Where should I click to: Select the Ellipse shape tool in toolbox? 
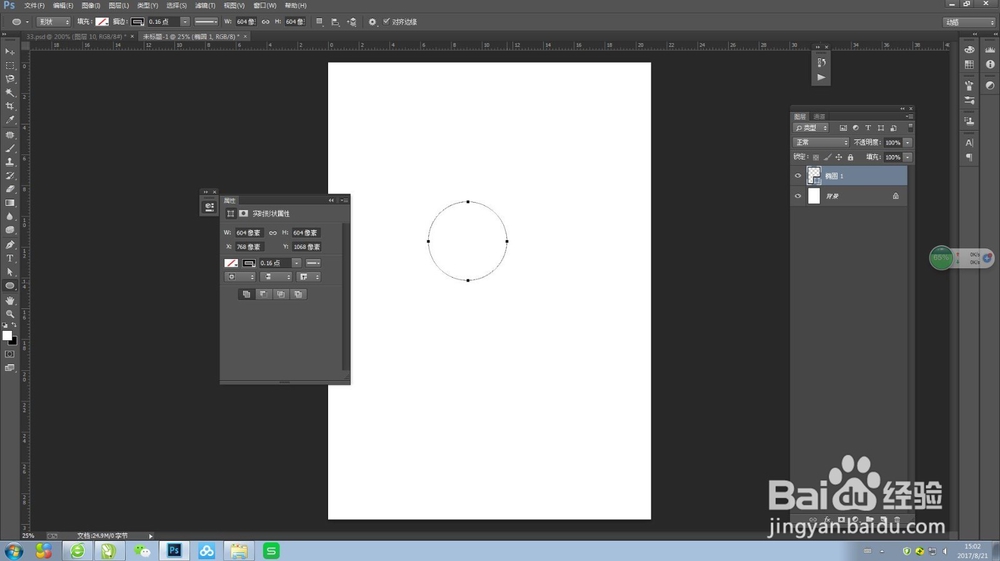(10, 286)
